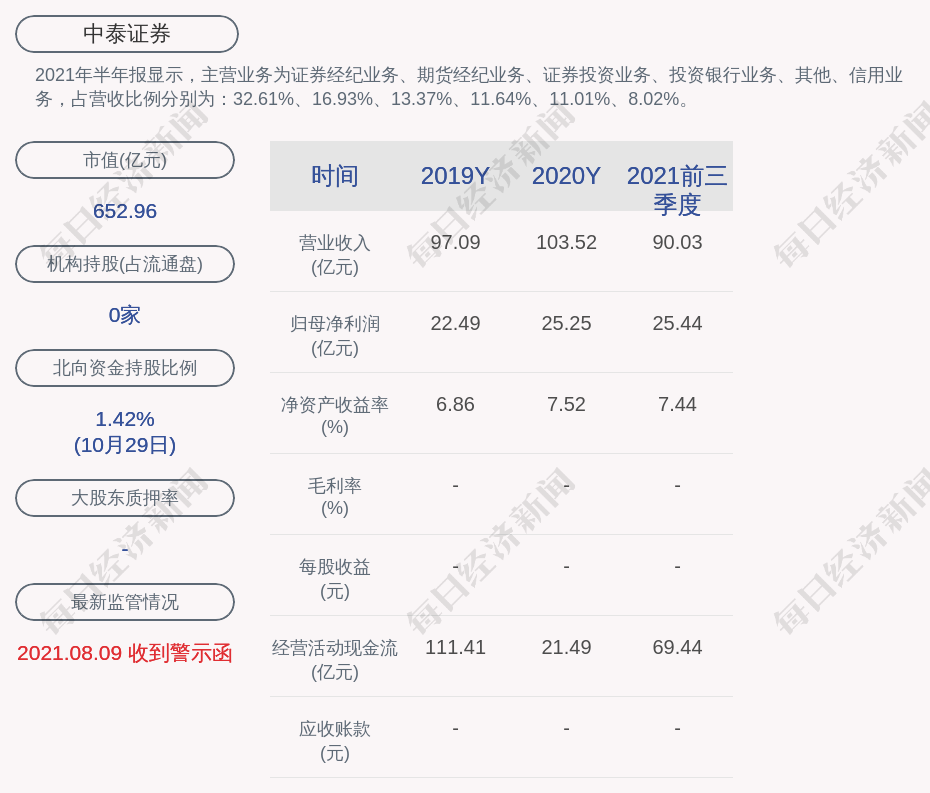930x793 pixels.
Task: Click the market value figure 652.96
Action: click(x=125, y=211)
